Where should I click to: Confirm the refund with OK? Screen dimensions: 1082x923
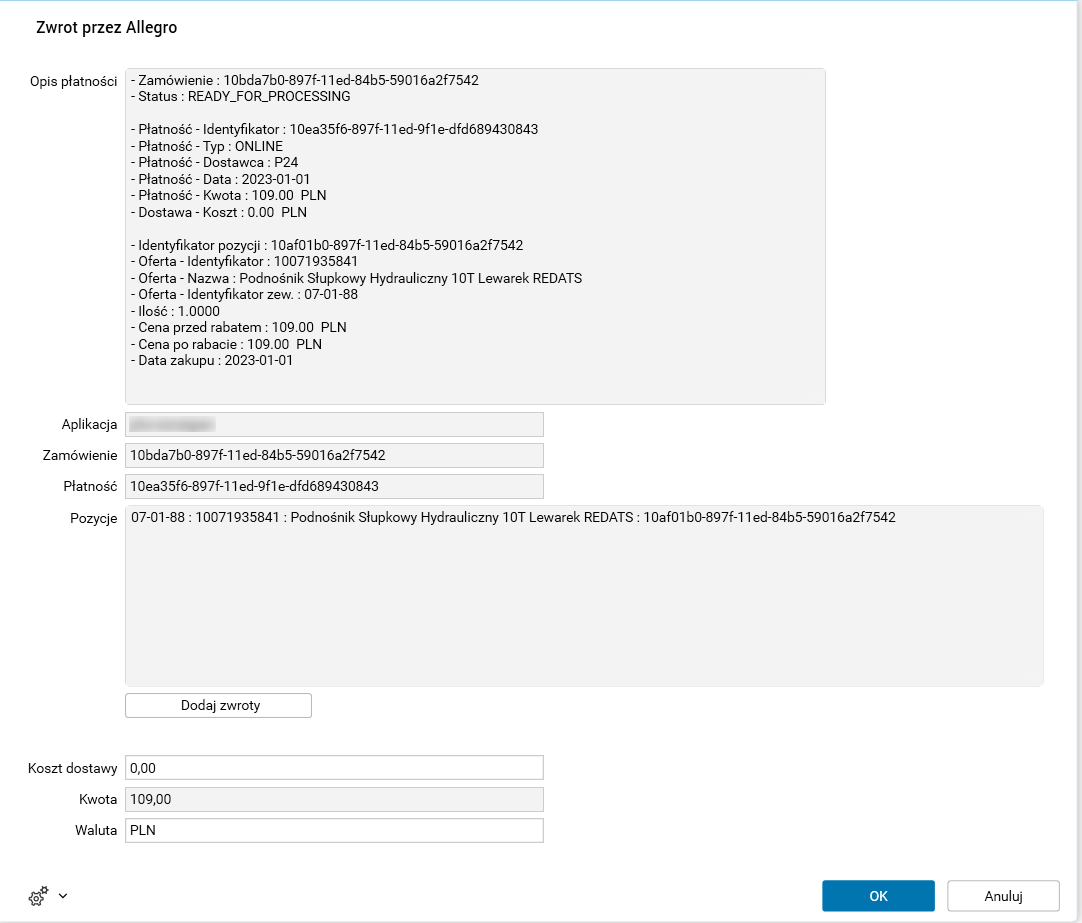click(x=878, y=895)
